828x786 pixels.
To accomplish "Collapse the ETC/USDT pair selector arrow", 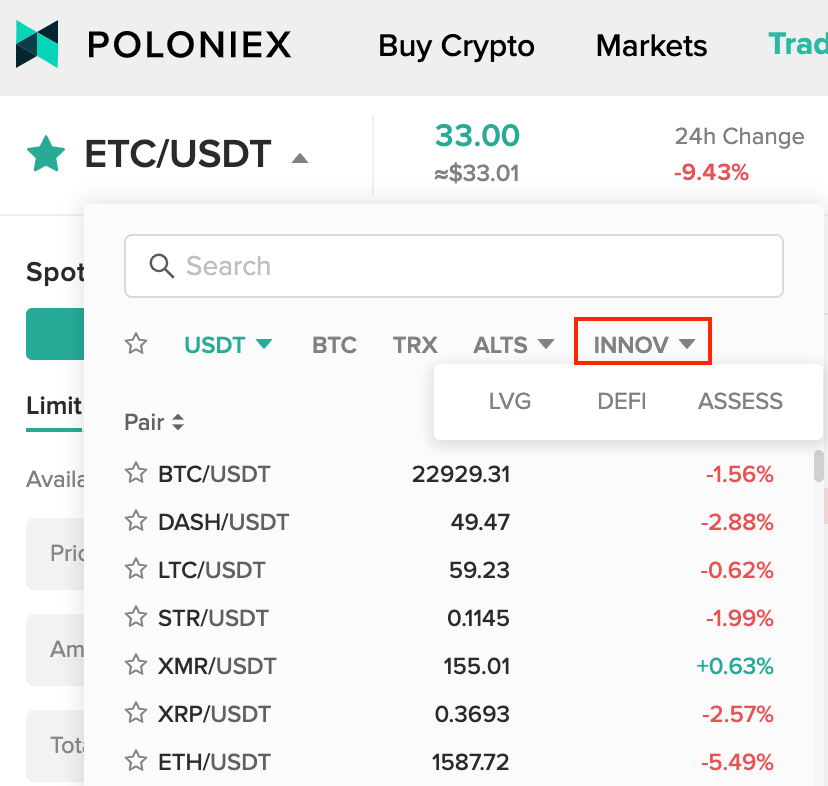I will pos(300,158).
